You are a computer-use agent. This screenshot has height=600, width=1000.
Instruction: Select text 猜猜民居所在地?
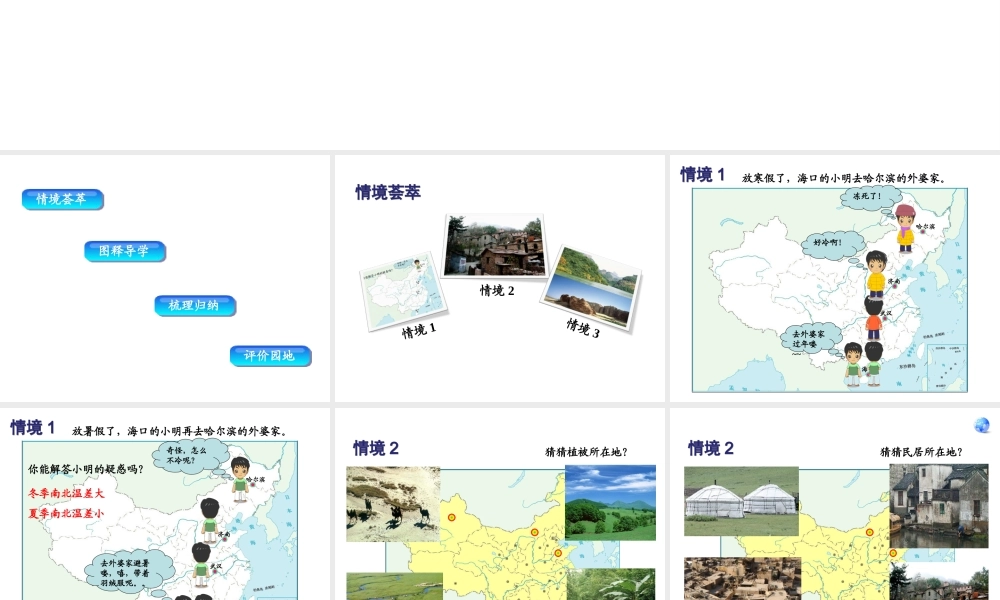922,452
